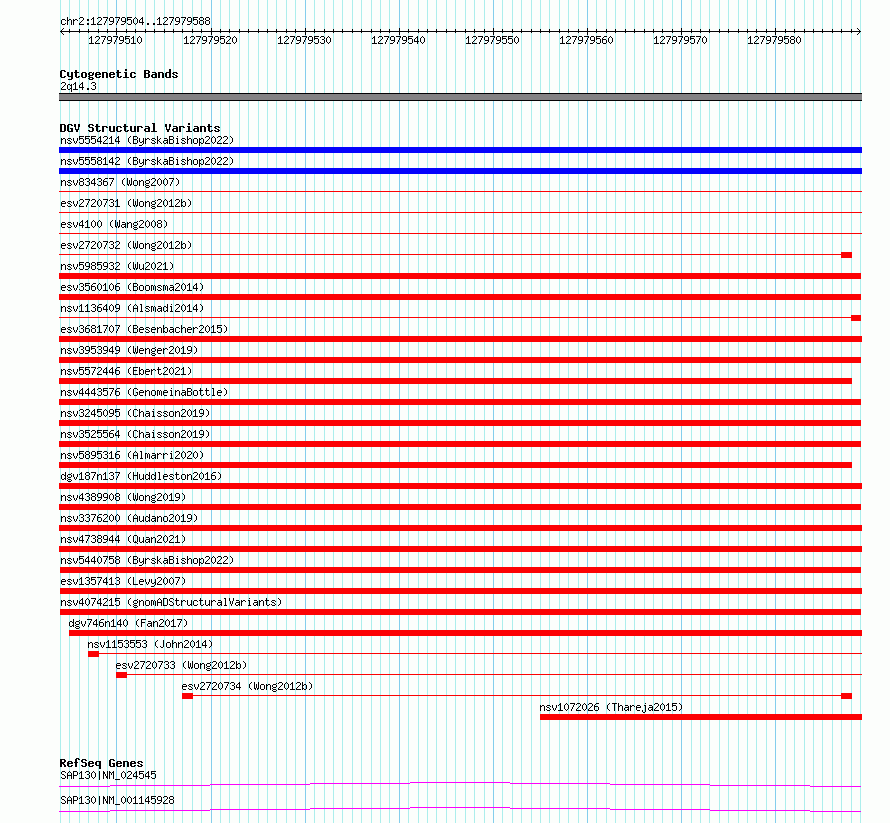Click the SAP130|NM_024545 gene label

[108, 775]
